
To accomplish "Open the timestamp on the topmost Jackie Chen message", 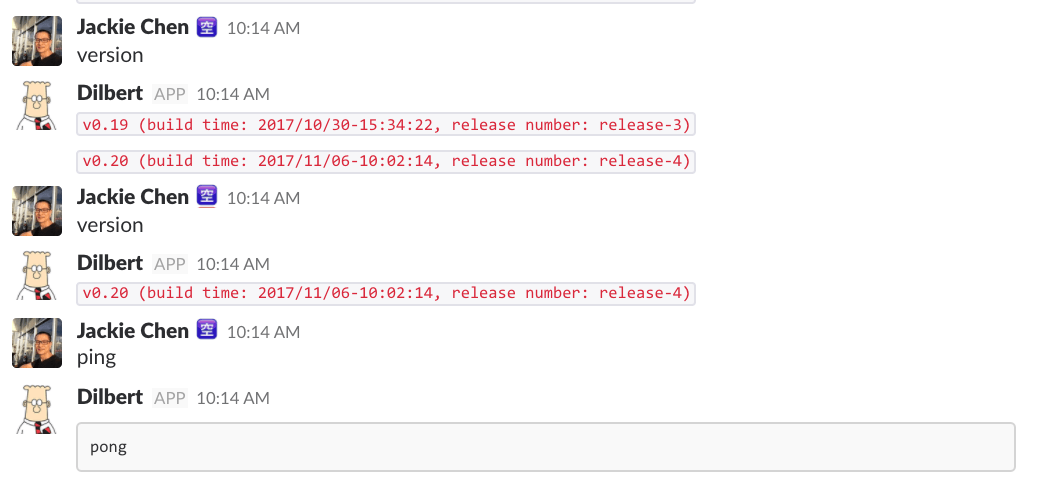I will click(x=263, y=28).
